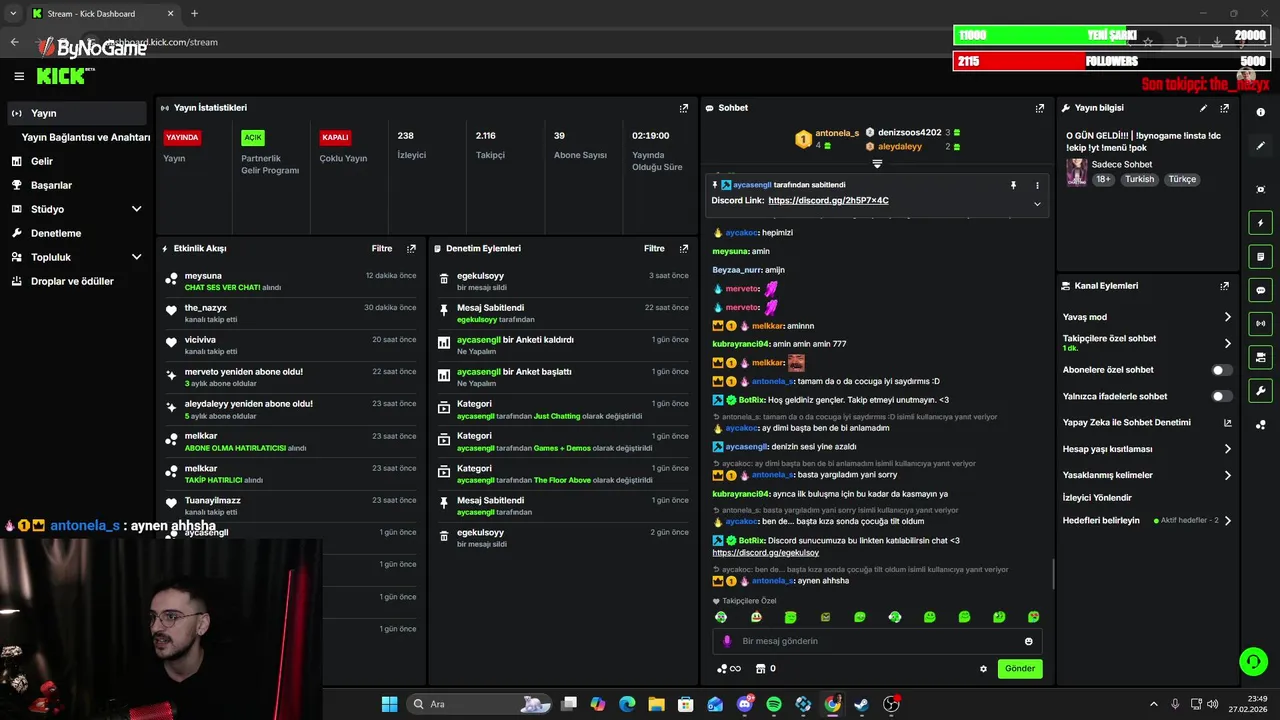The height and width of the screenshot is (720, 1280).
Task: Open Windows Start button
Action: click(389, 704)
